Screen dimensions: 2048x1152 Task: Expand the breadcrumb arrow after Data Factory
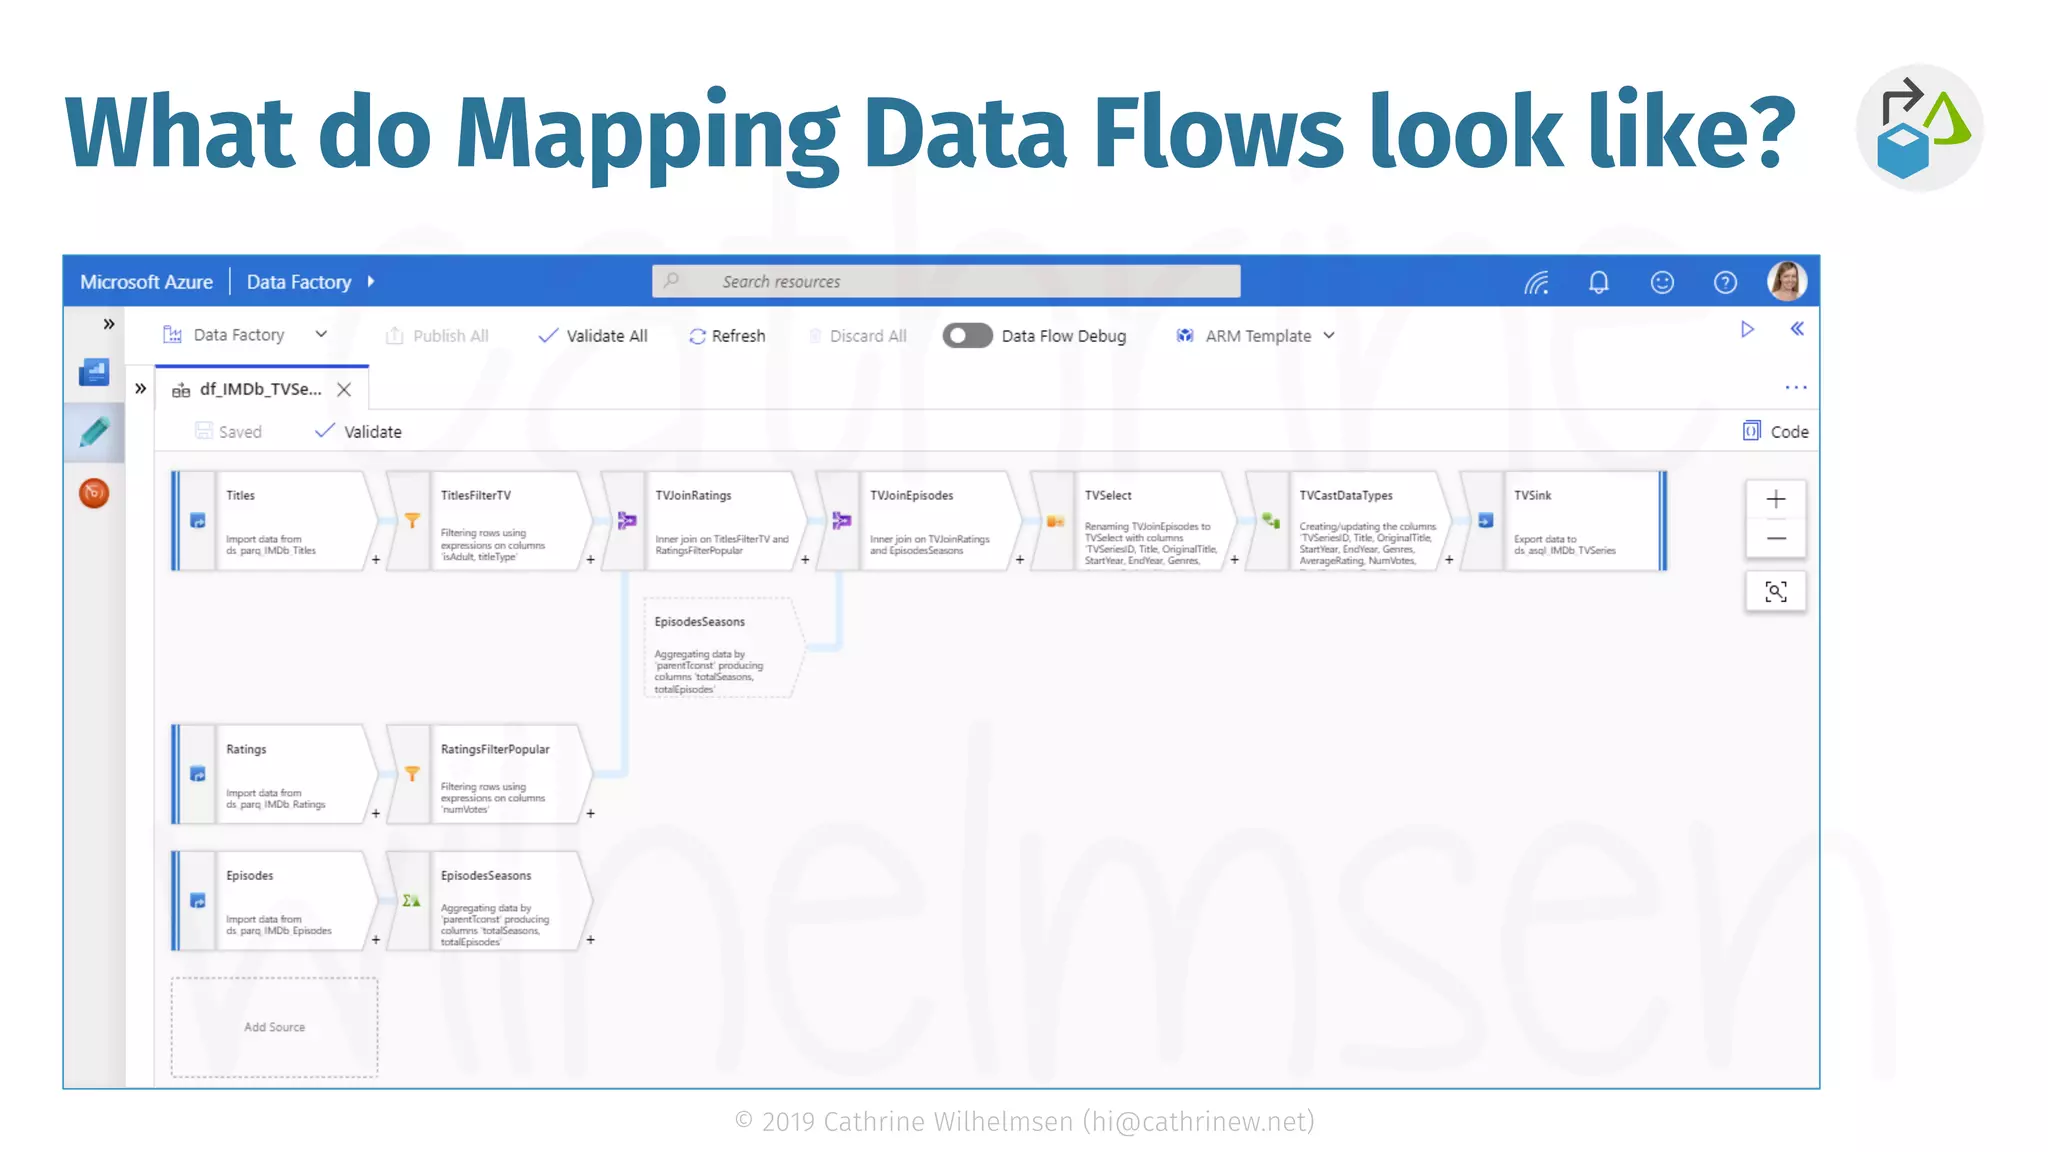point(370,282)
